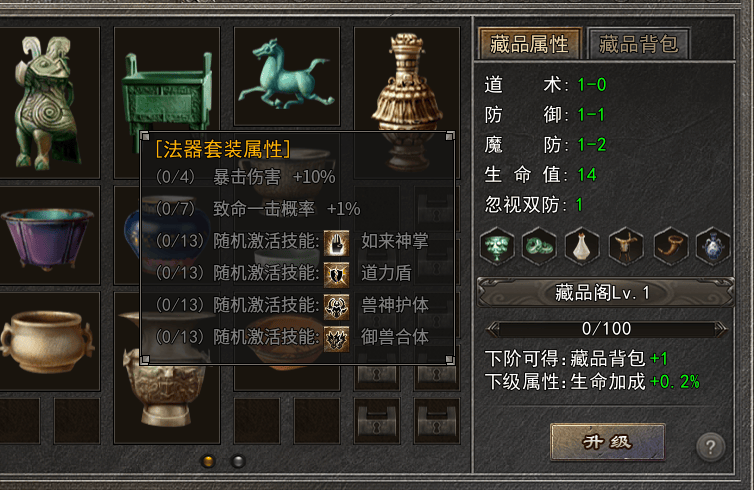Click the 兽神护体 skill icon
The image size is (754, 490).
[336, 307]
